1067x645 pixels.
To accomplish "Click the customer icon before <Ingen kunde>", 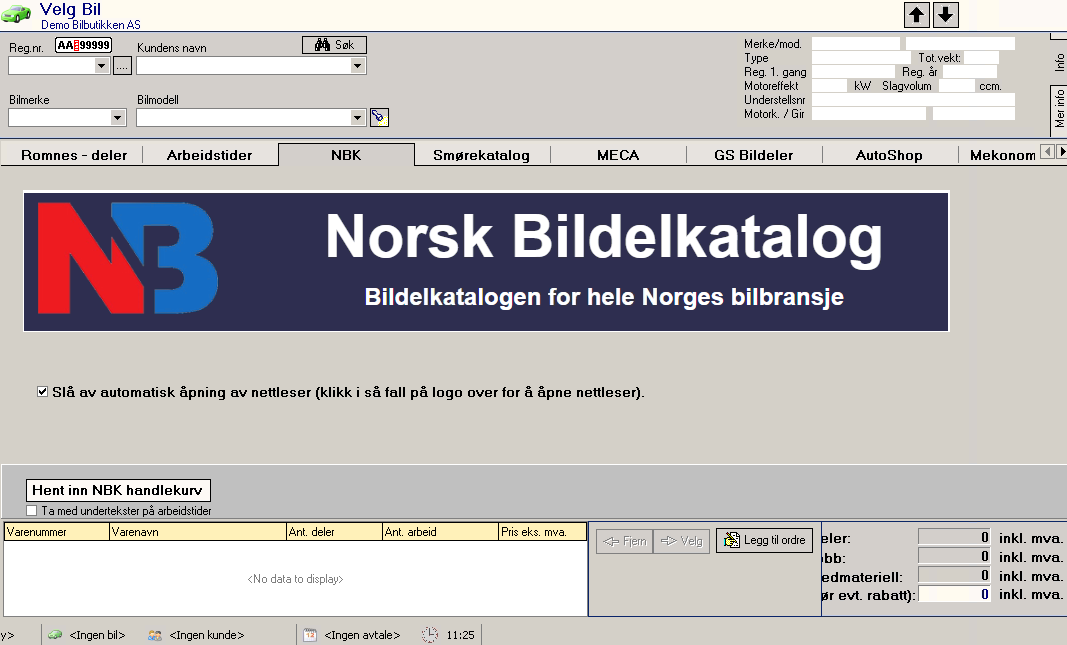I will [x=154, y=634].
